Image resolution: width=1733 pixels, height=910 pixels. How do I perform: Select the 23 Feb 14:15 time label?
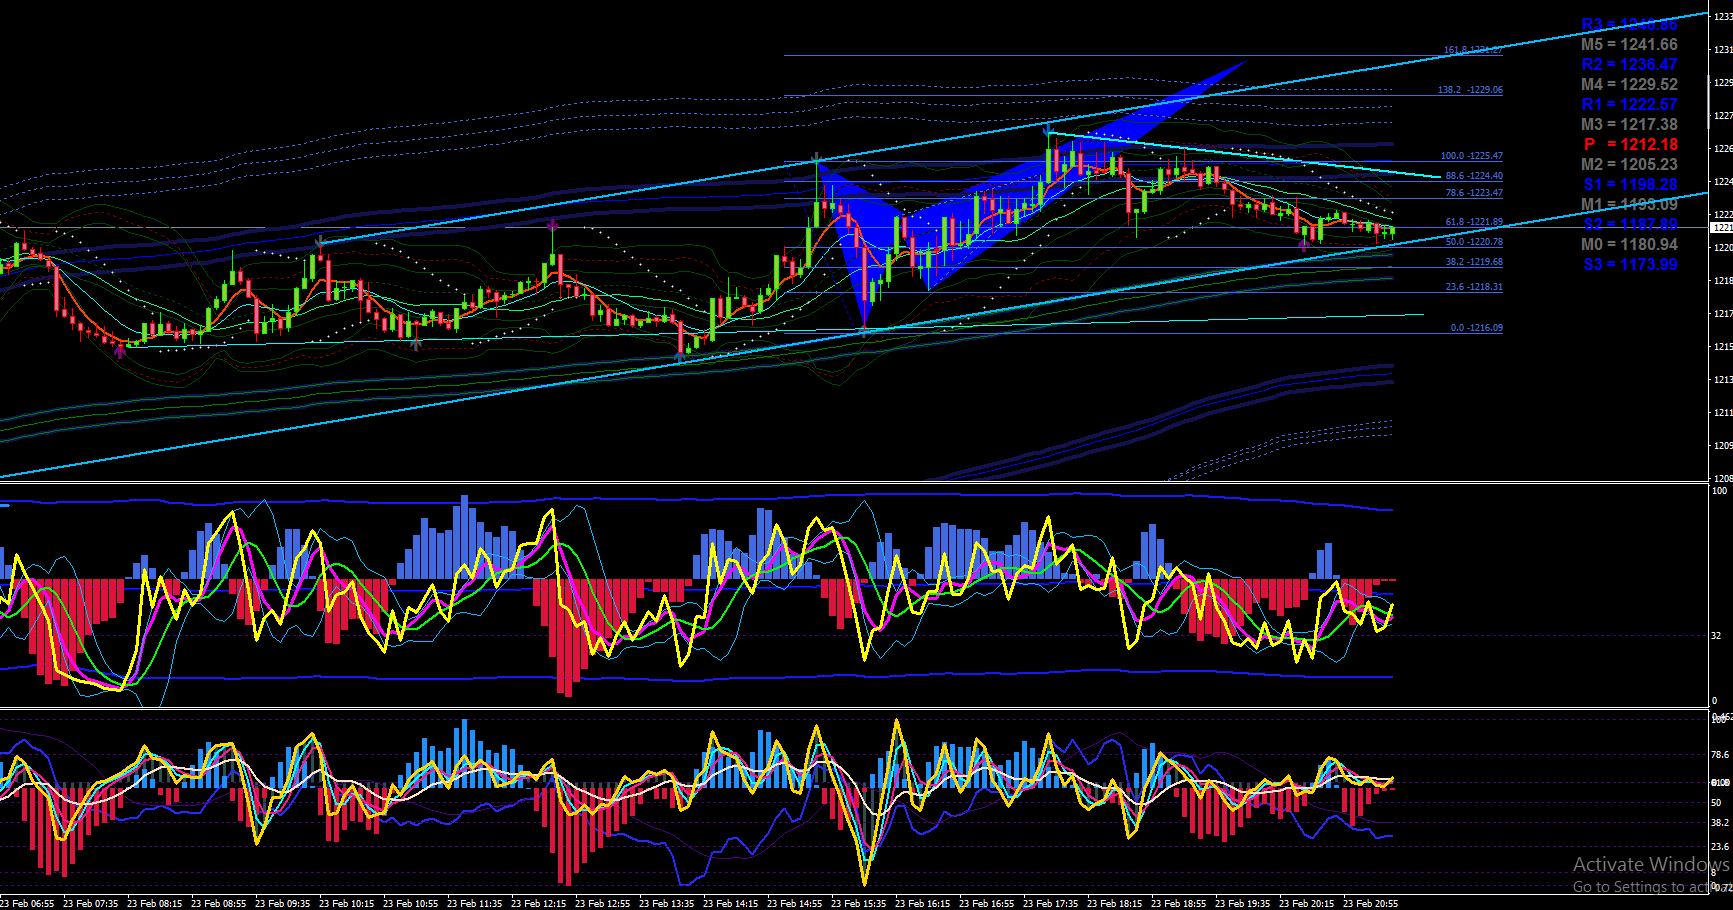coord(730,903)
